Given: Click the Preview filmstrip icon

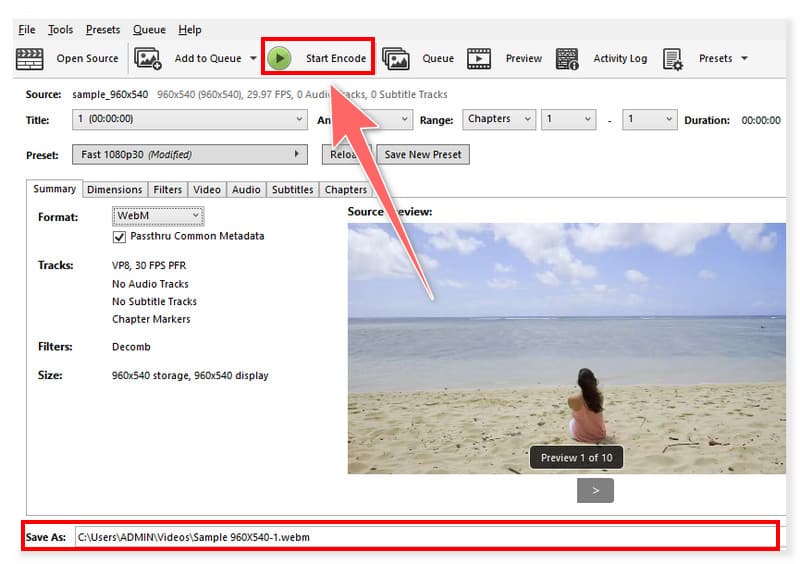Looking at the screenshot, I should 480,59.
